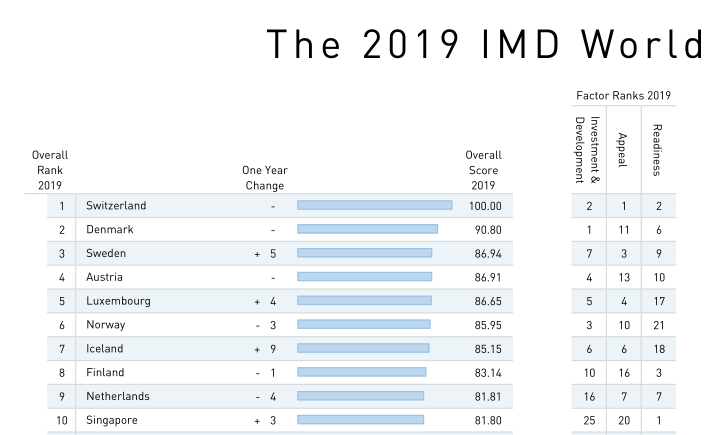The height and width of the screenshot is (435, 726).
Task: Click the Iceland country name
Action: [105, 349]
